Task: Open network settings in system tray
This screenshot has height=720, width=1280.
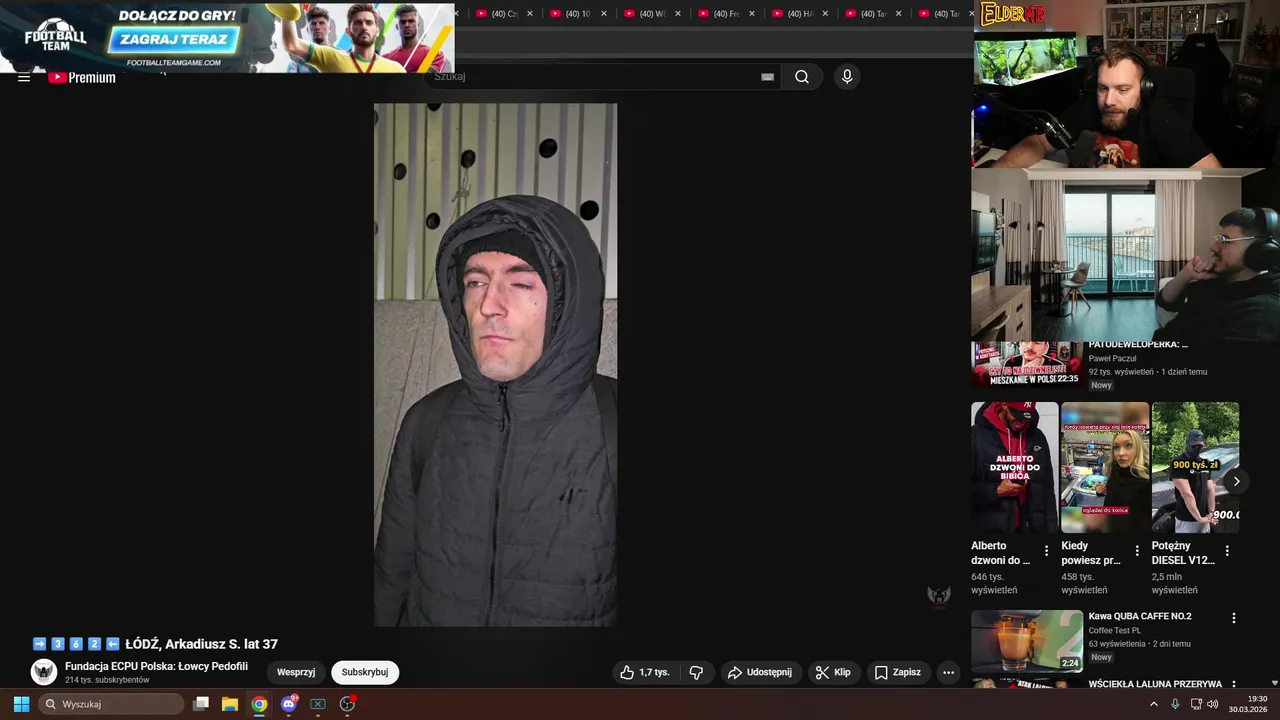Action: (x=1195, y=704)
